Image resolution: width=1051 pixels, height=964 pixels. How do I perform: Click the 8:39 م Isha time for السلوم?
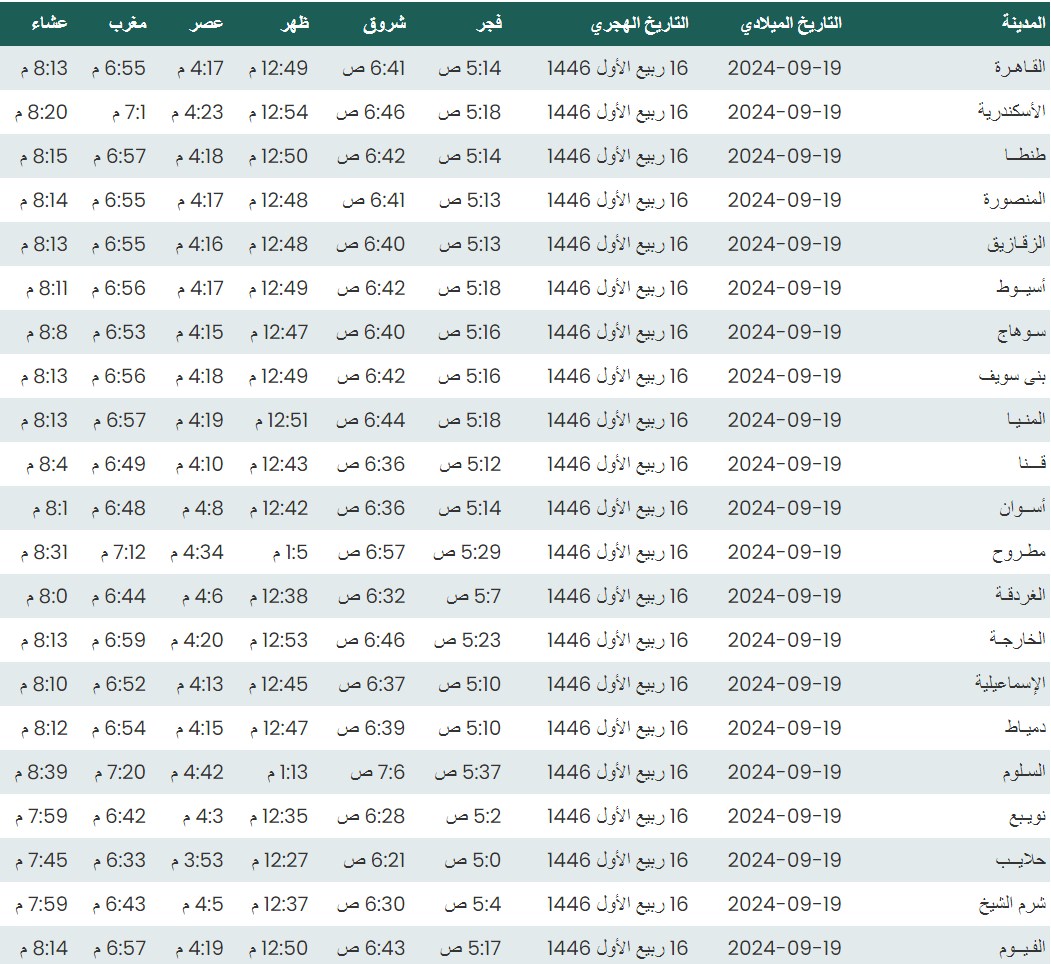pos(42,772)
